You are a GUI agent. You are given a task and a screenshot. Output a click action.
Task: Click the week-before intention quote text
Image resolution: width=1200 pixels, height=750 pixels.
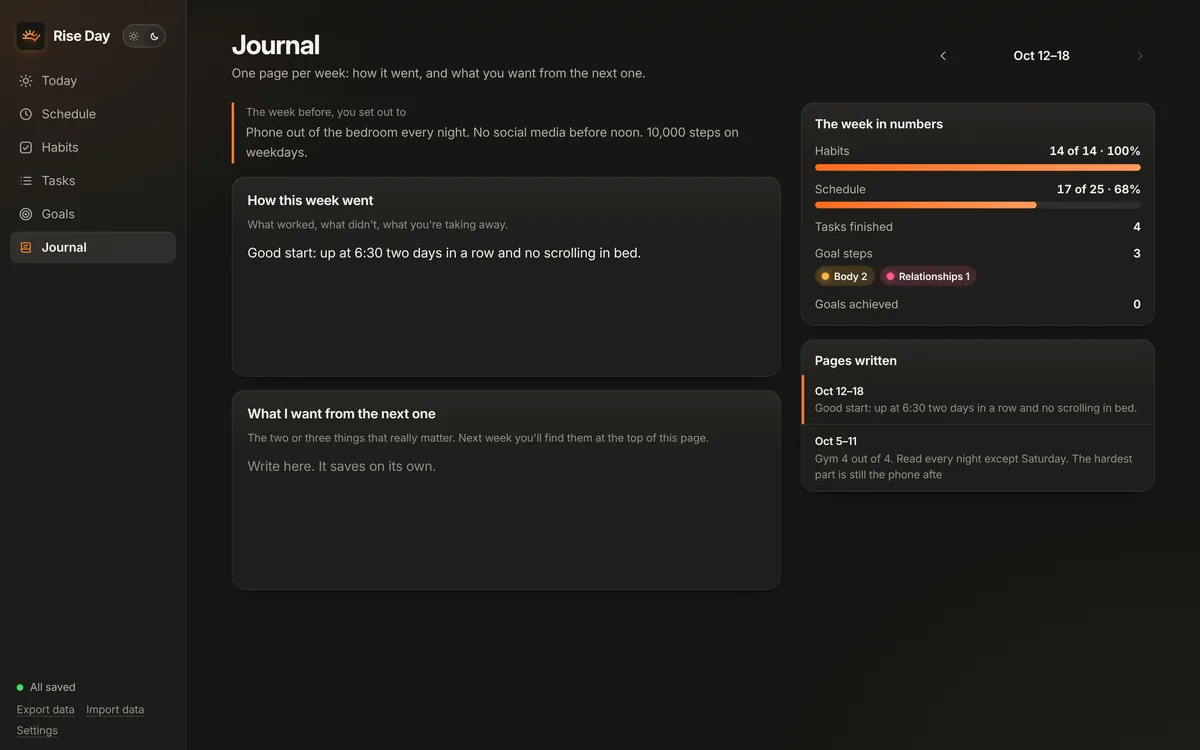coord(492,142)
